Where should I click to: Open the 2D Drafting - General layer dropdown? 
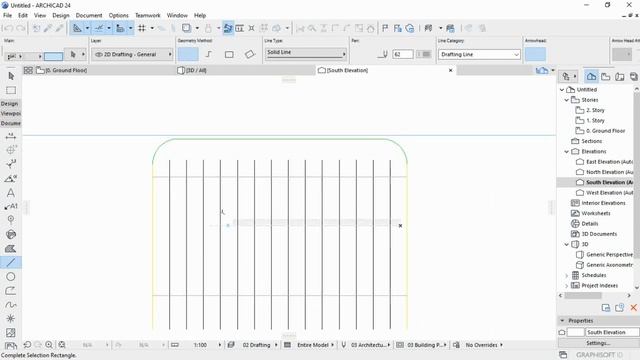(x=132, y=54)
